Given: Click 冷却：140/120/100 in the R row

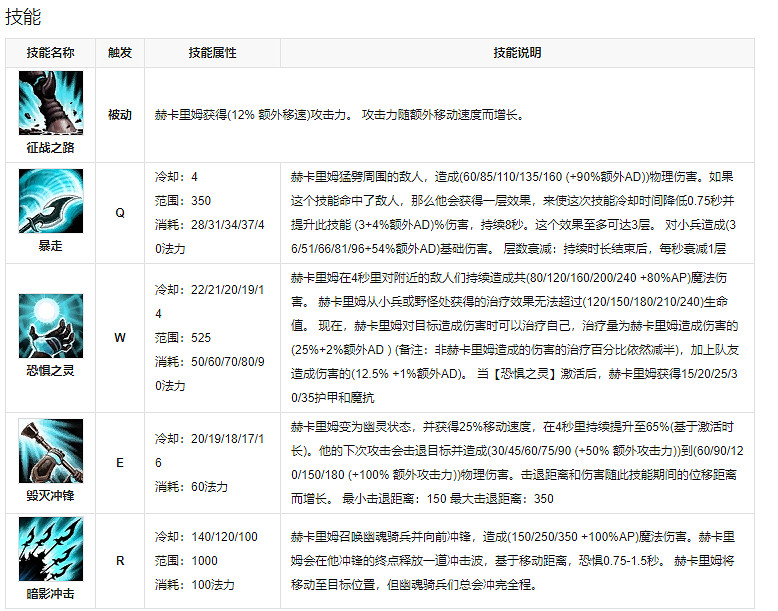Looking at the screenshot, I should 206,537.
